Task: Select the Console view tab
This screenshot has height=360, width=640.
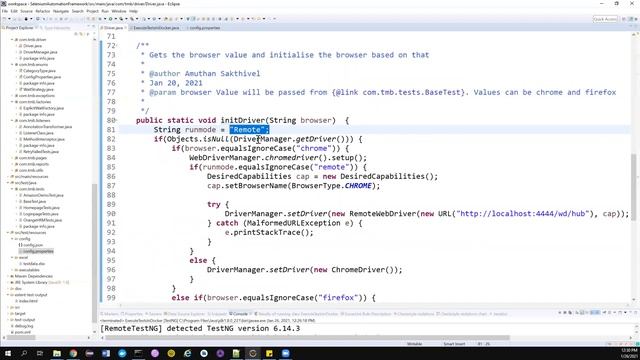Action: [240, 314]
